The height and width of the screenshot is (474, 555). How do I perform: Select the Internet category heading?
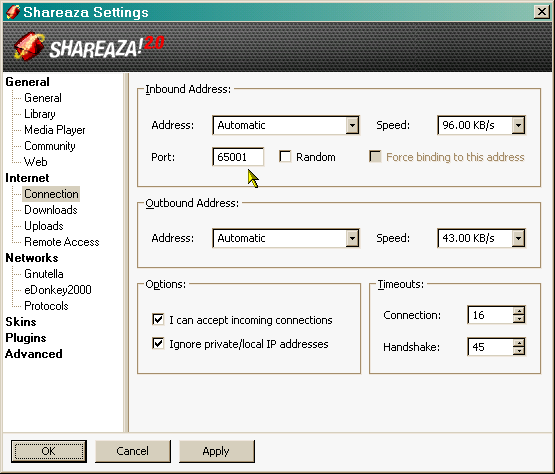[x=27, y=178]
